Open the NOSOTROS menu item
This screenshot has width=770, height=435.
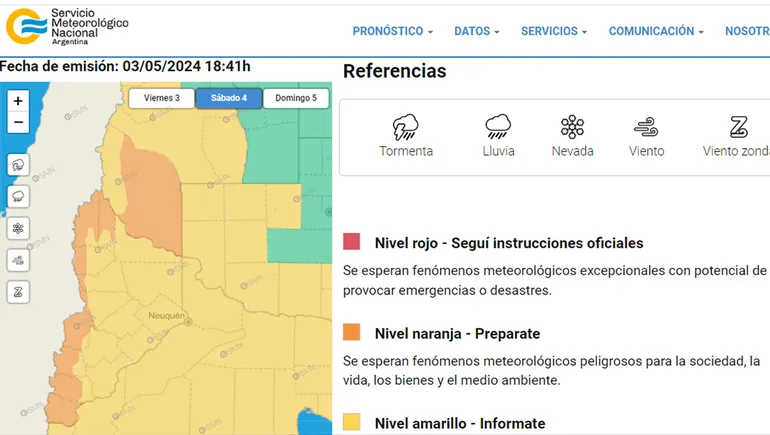747,31
